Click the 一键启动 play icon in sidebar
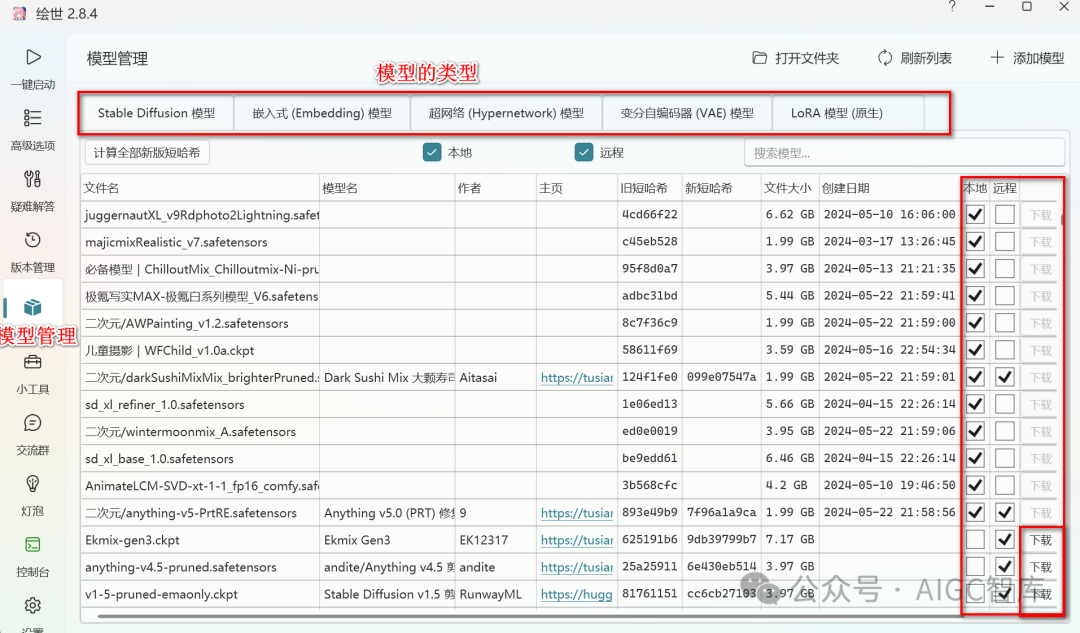Screen dimensions: 1080x633 [33, 57]
